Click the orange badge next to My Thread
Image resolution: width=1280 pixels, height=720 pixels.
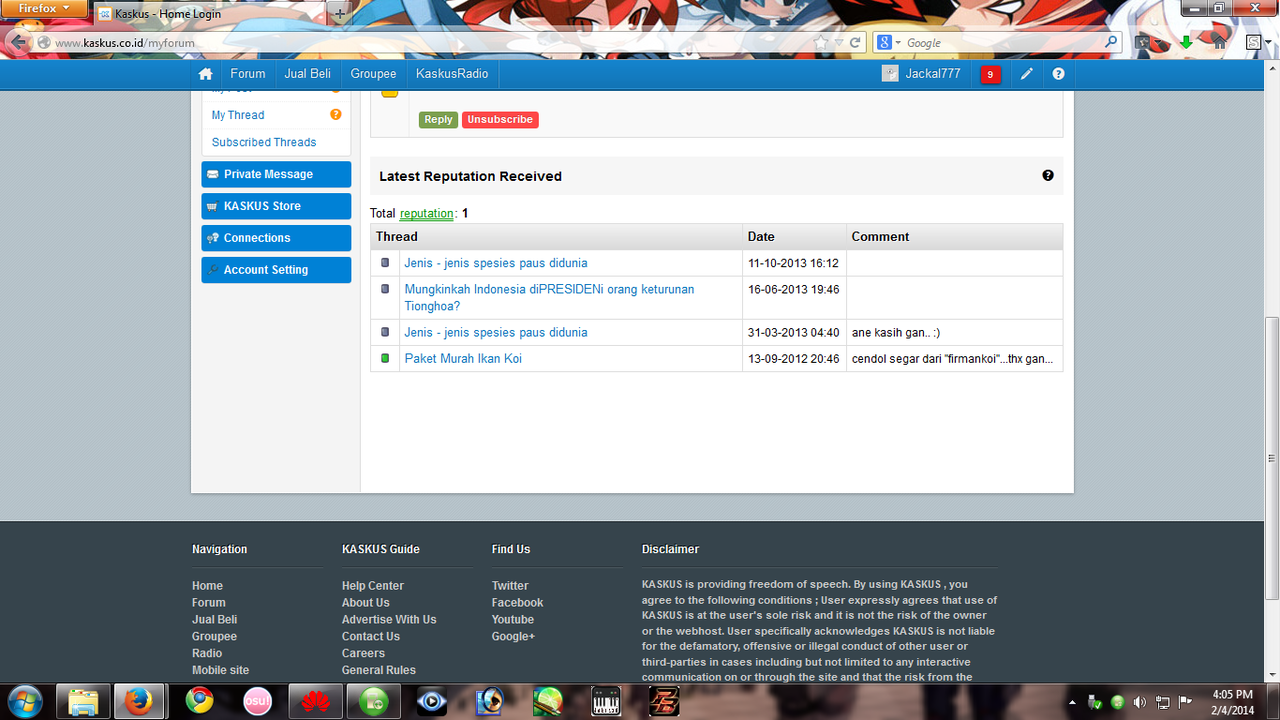click(x=336, y=114)
